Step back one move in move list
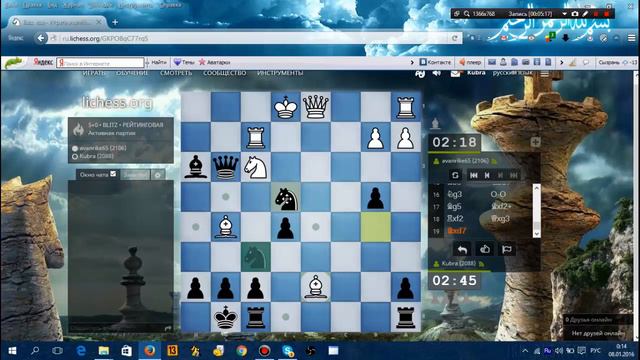Image resolution: width=640 pixels, height=360 pixels. click(x=487, y=175)
